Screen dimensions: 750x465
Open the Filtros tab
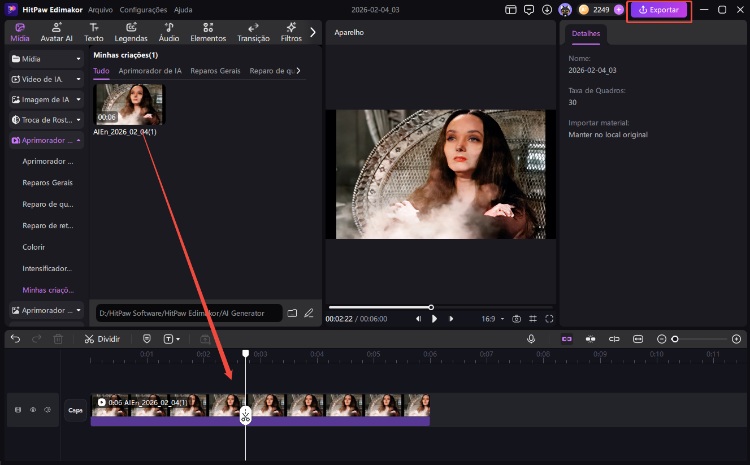pyautogui.click(x=291, y=33)
